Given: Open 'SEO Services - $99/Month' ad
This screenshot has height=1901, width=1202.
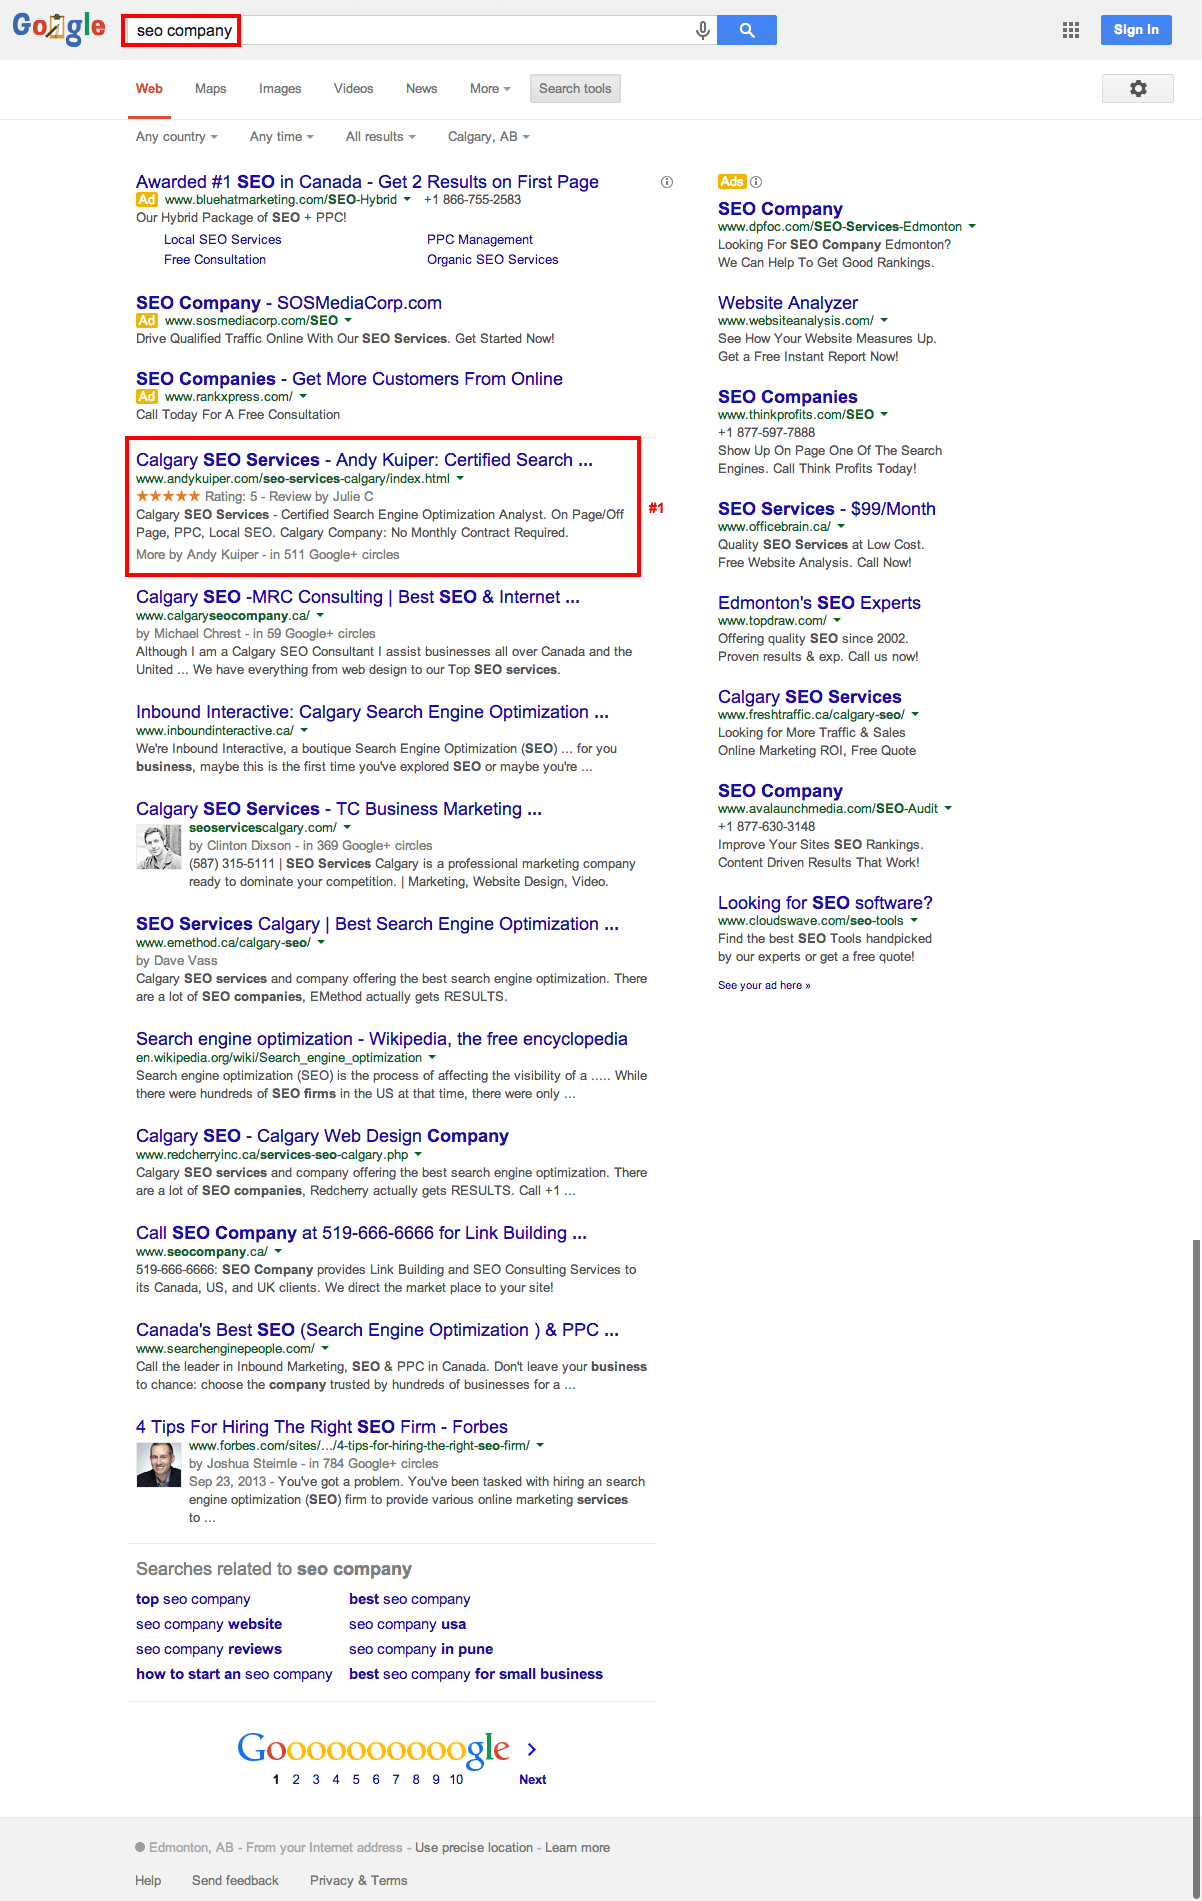Looking at the screenshot, I should (x=827, y=509).
